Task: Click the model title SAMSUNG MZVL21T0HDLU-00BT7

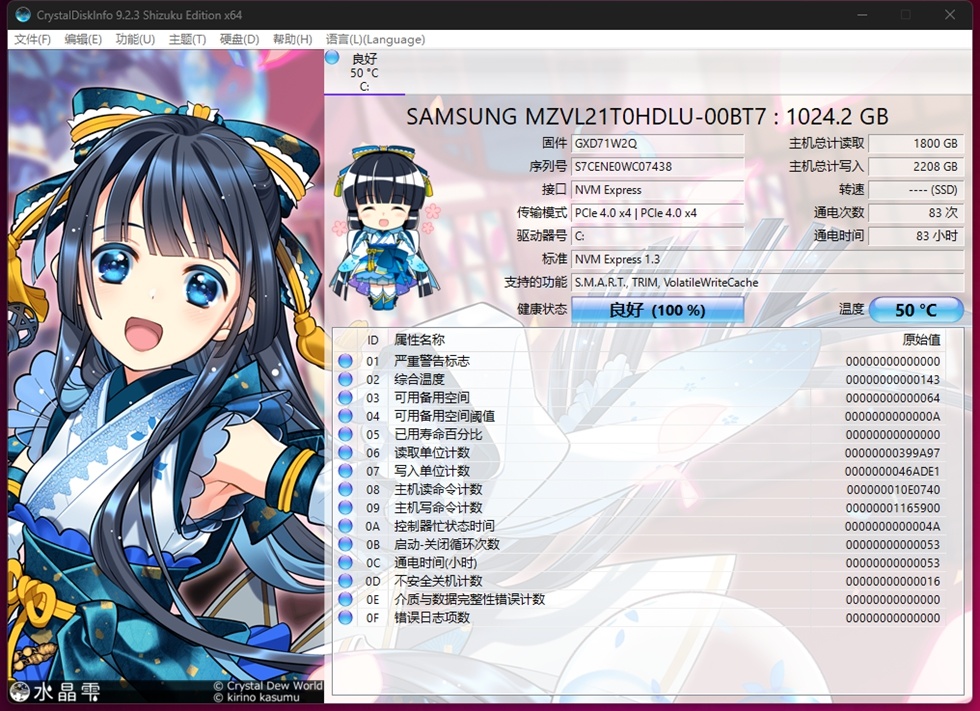Action: click(586, 117)
